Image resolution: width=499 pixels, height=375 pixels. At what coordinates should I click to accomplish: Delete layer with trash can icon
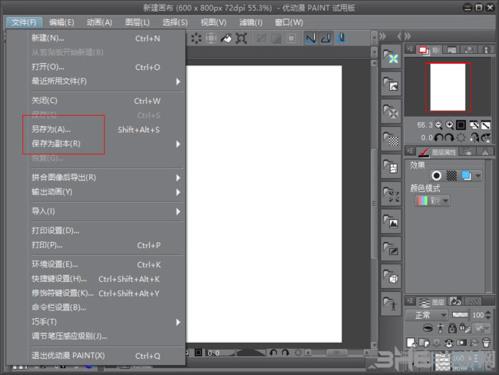(x=486, y=342)
